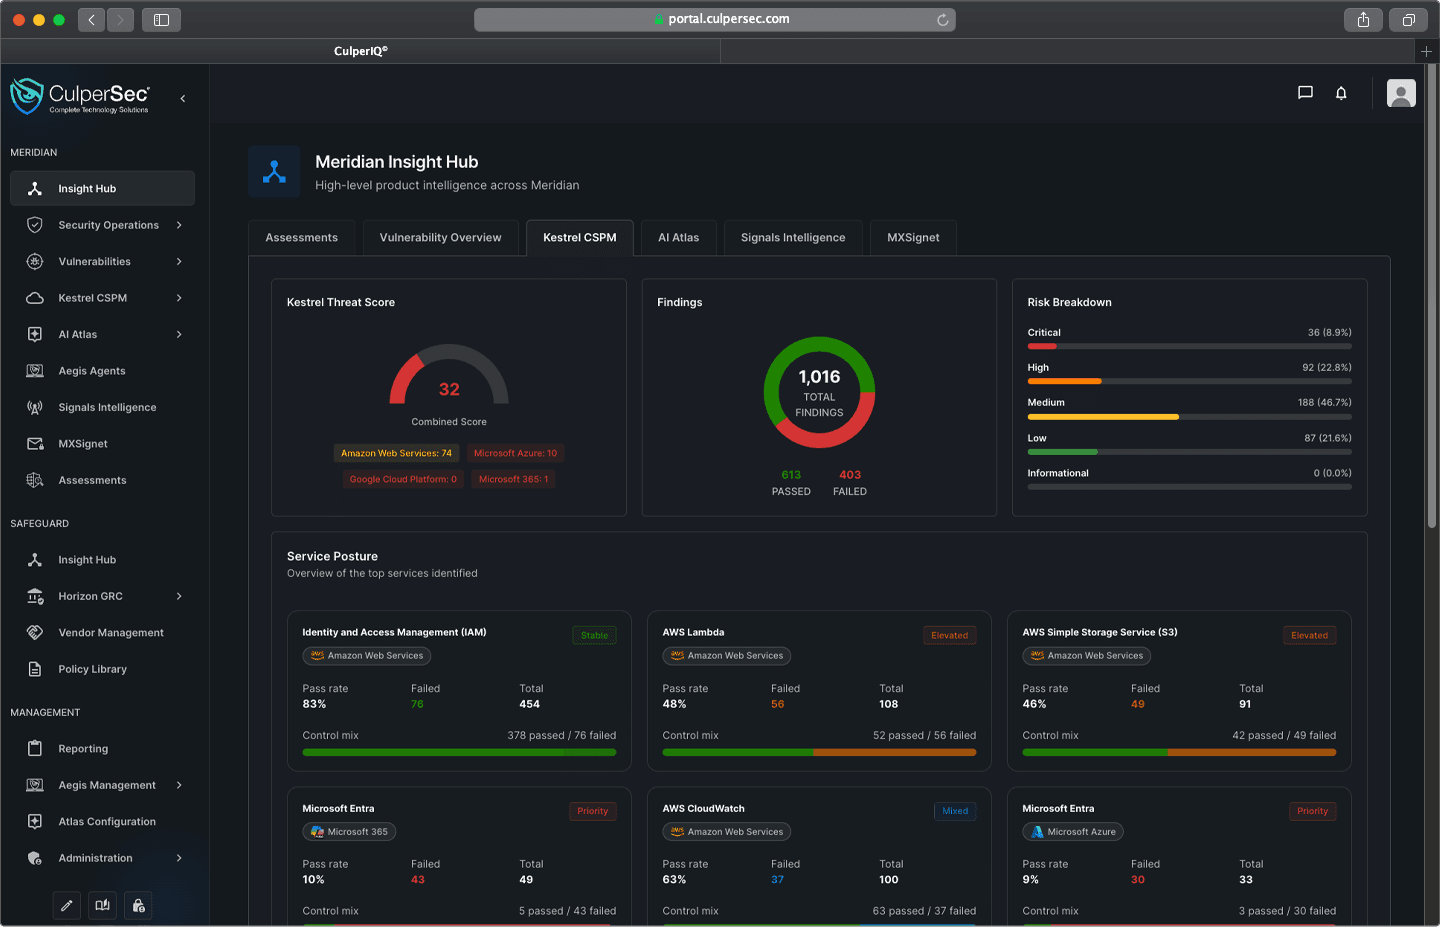Viewport: 1440px width, 927px height.
Task: Click the High risk progress bar
Action: tap(1189, 381)
